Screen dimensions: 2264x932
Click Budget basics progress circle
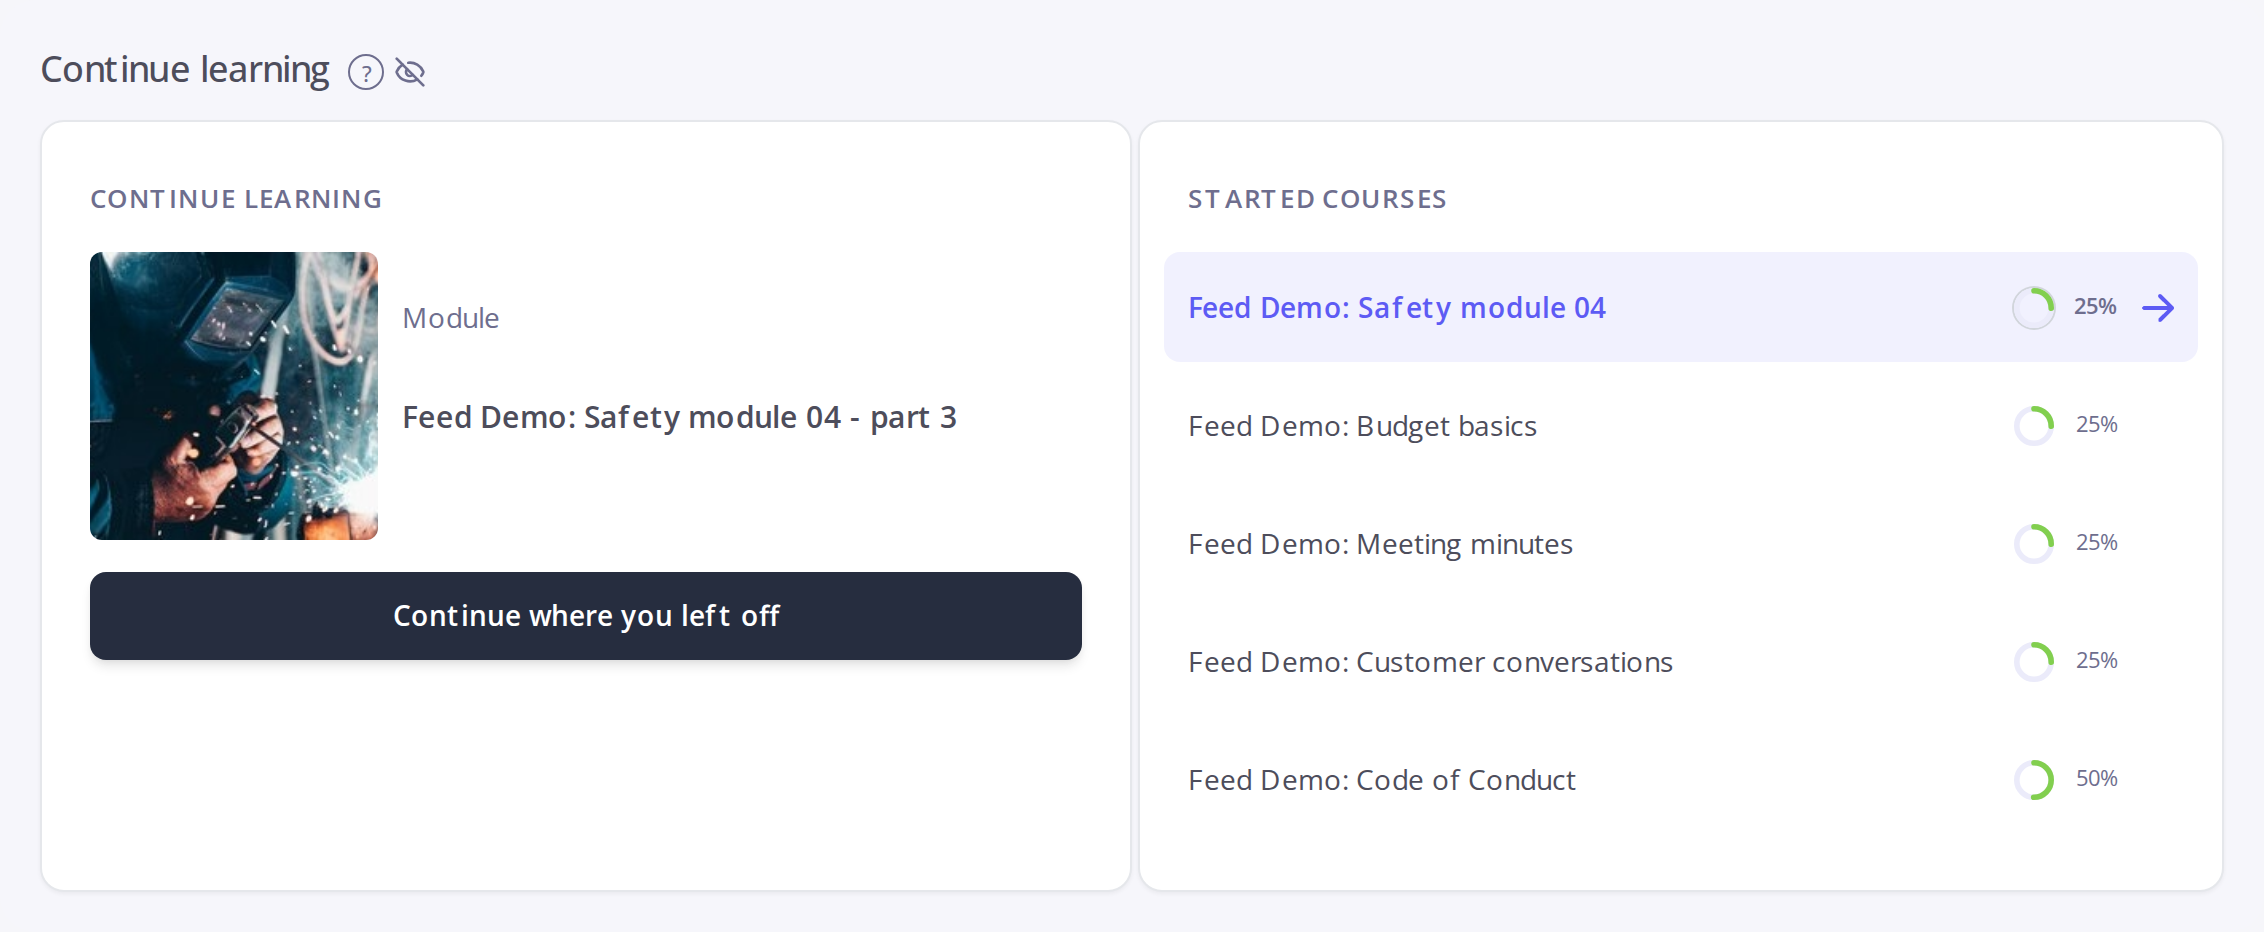click(x=2034, y=425)
